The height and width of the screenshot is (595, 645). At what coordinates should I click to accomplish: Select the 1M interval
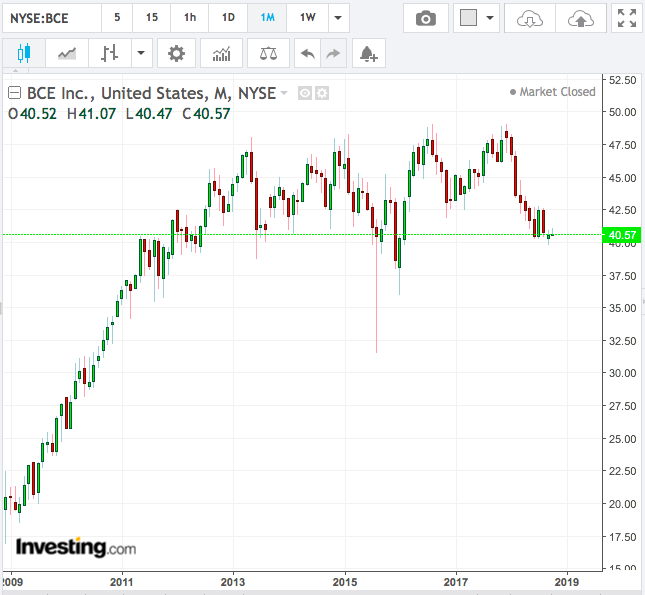point(267,18)
